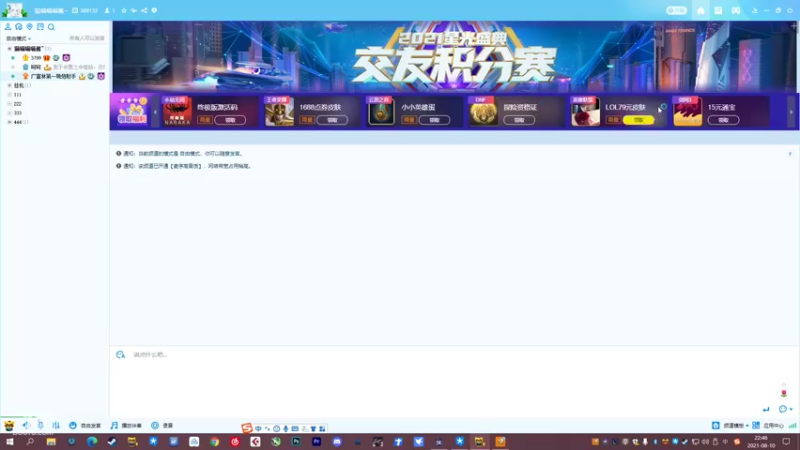Click the location pin icon in sidebar toolbar

point(30,27)
